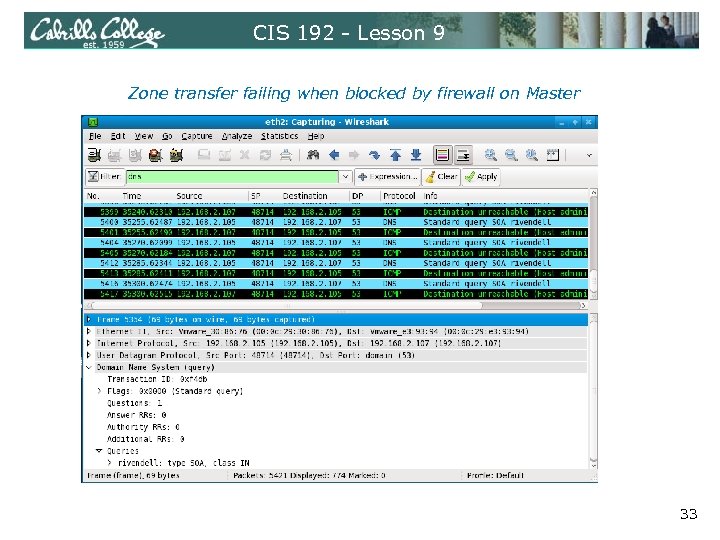Expand the Frame 5354 details row
The width and height of the screenshot is (720, 540).
89,319
